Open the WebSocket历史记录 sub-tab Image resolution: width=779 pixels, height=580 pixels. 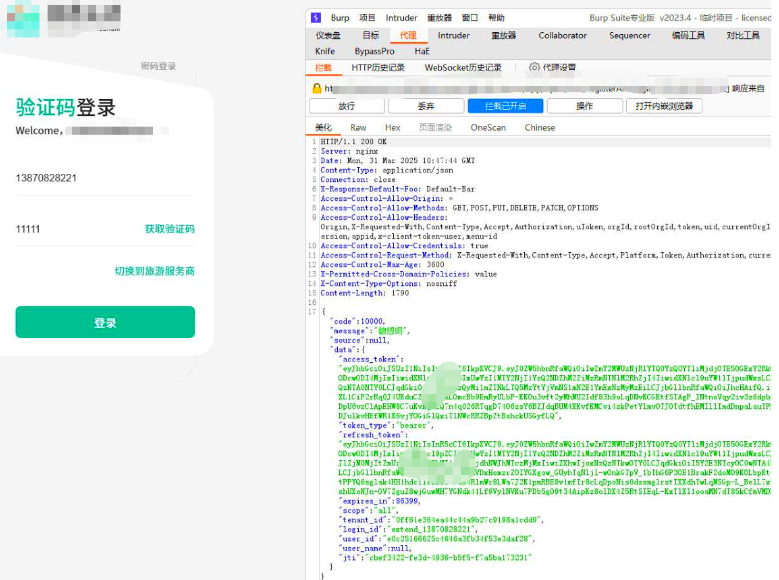463,67
